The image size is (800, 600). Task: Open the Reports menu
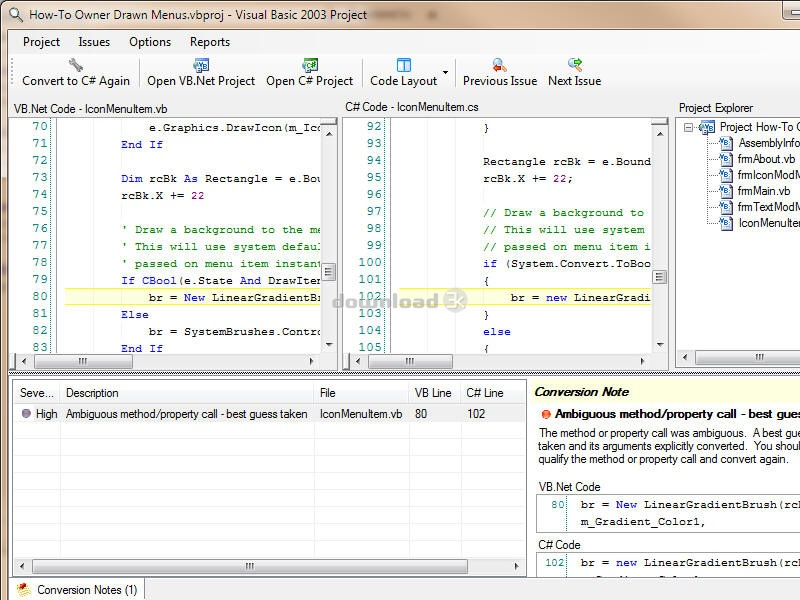(x=210, y=42)
